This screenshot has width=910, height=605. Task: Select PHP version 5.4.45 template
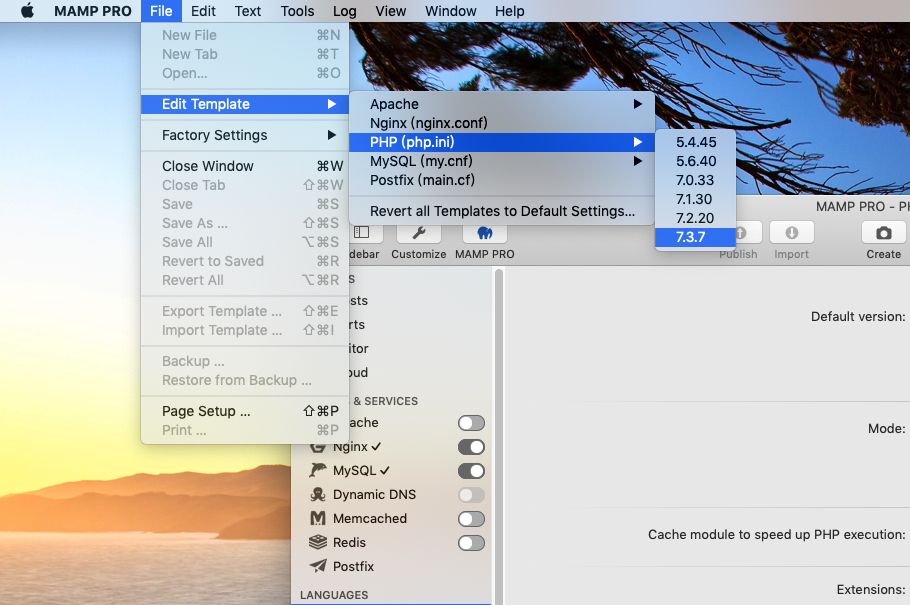[696, 142]
